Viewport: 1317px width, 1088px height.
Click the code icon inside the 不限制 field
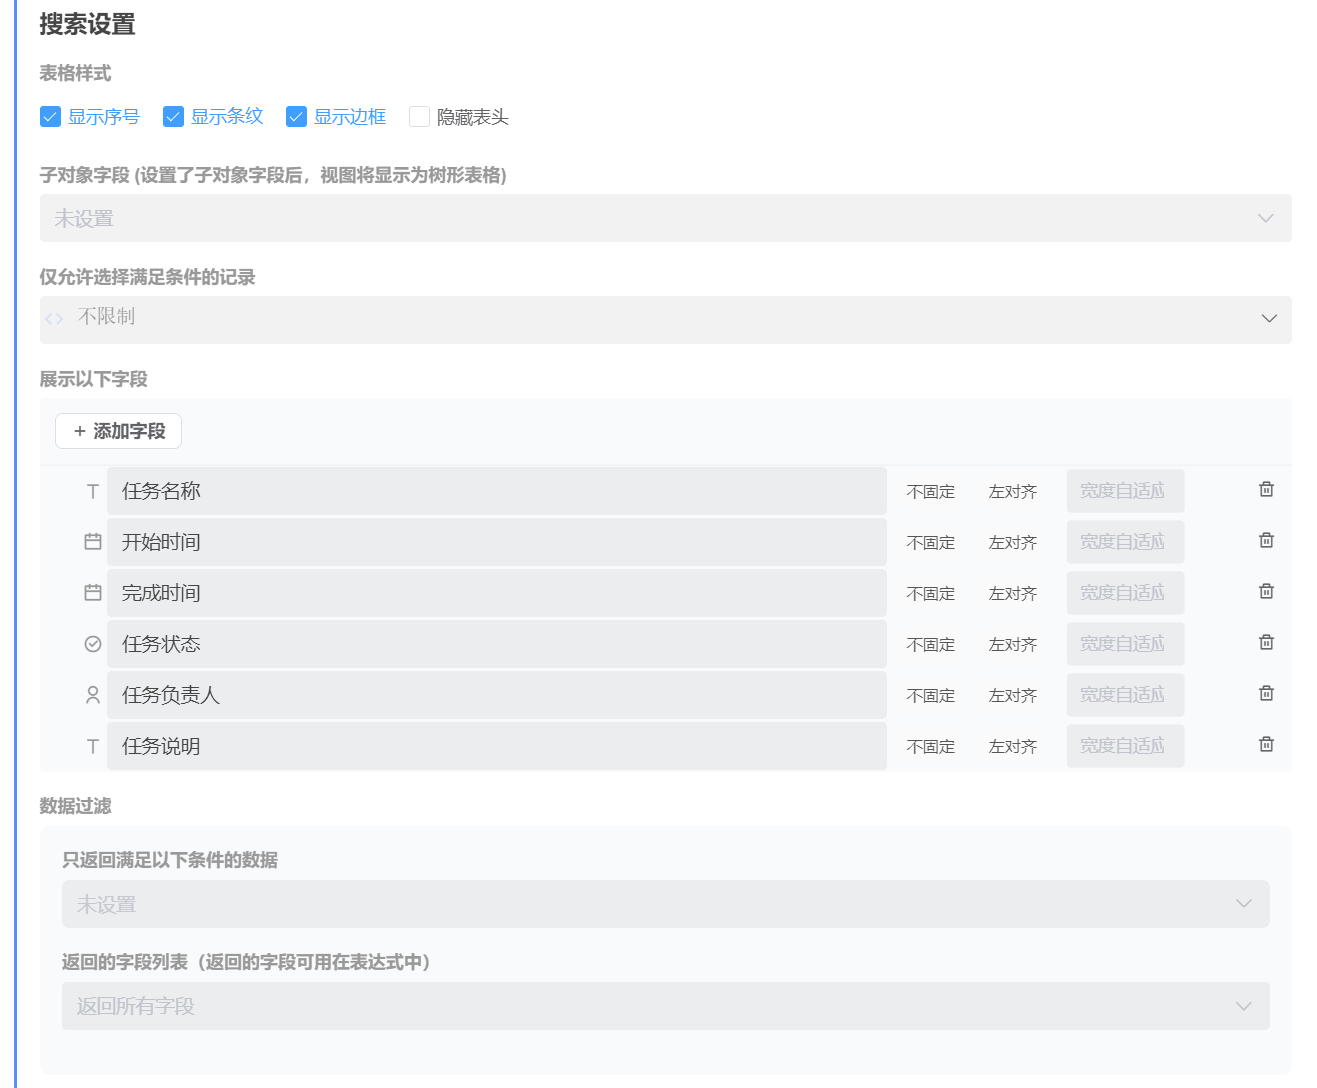point(55,319)
